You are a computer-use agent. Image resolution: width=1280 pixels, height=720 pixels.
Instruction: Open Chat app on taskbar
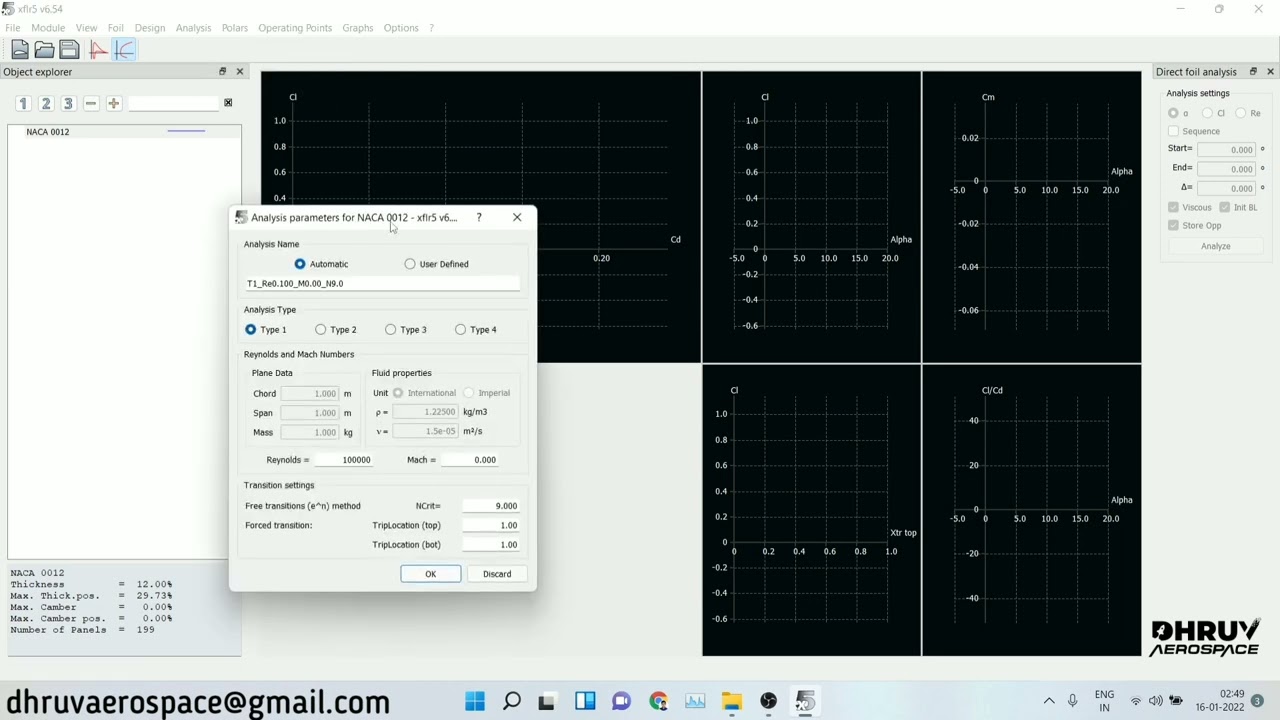[x=621, y=701]
